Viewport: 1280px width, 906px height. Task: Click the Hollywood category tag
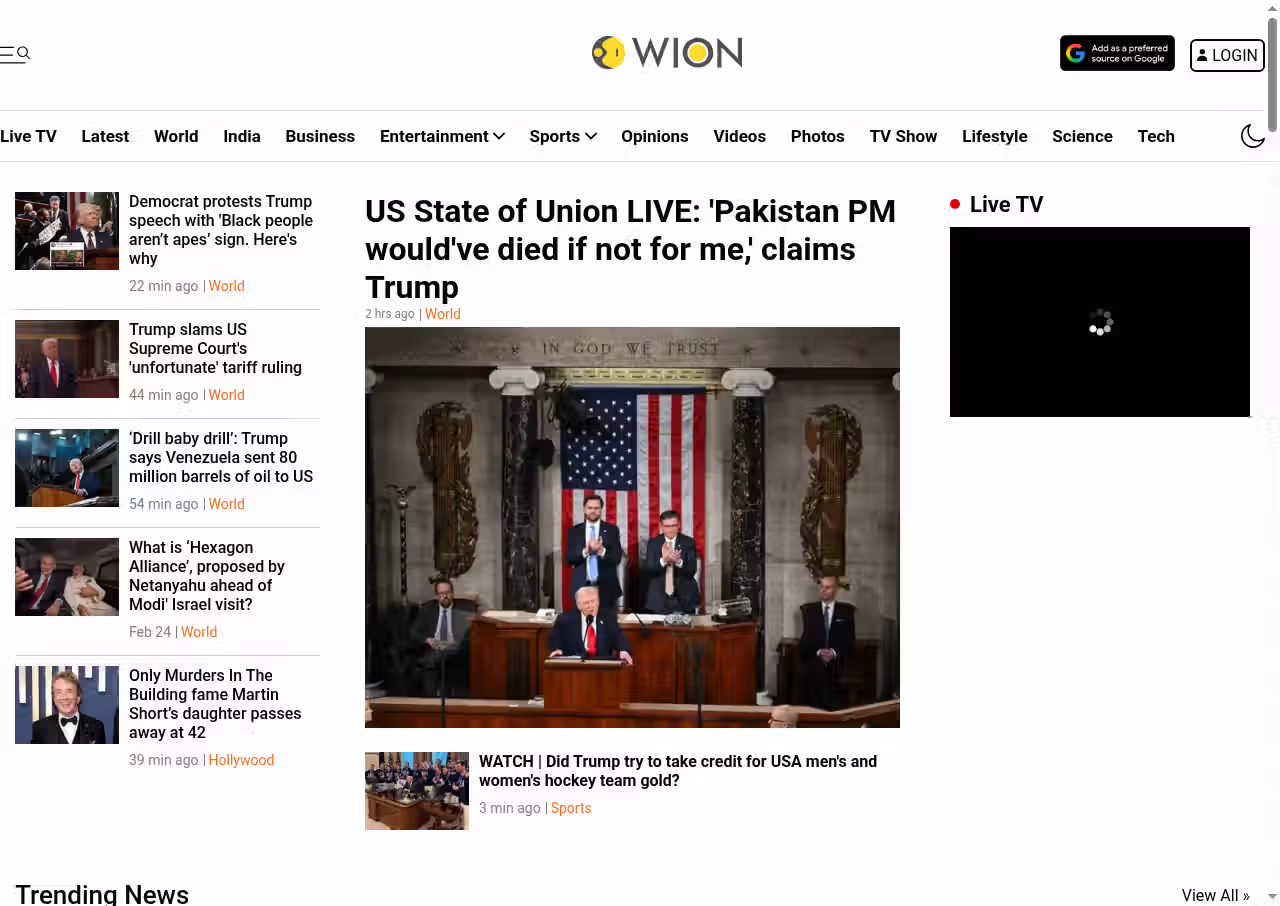coord(241,760)
